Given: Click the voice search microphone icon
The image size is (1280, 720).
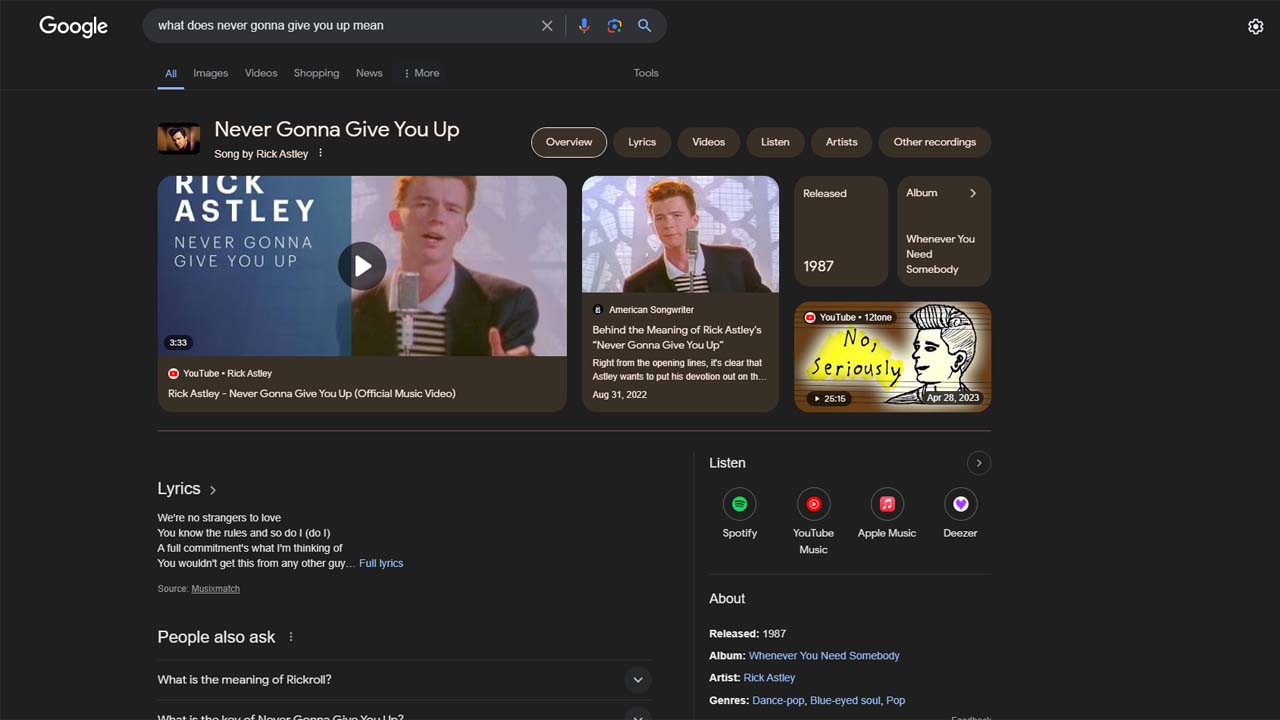Looking at the screenshot, I should point(584,26).
